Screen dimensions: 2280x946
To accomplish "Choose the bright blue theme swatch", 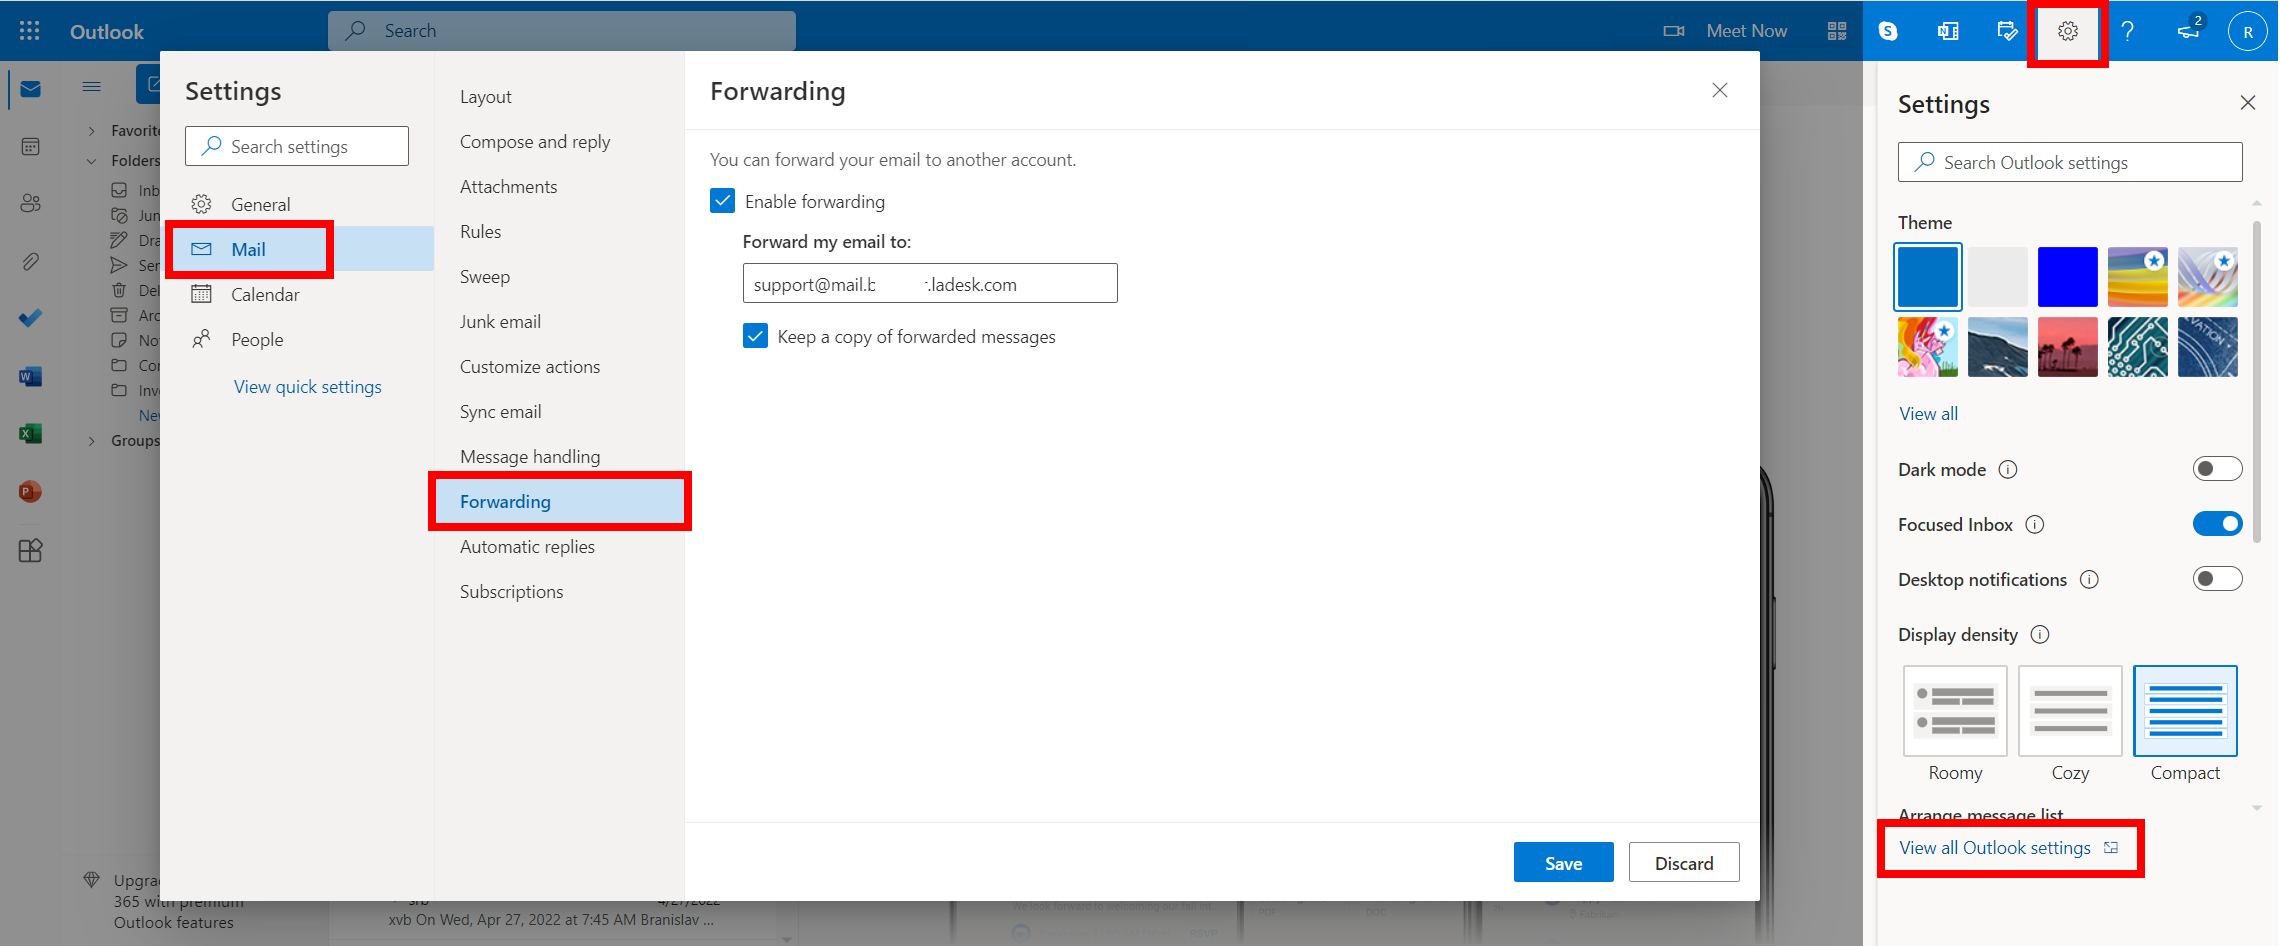I will click(x=2067, y=277).
